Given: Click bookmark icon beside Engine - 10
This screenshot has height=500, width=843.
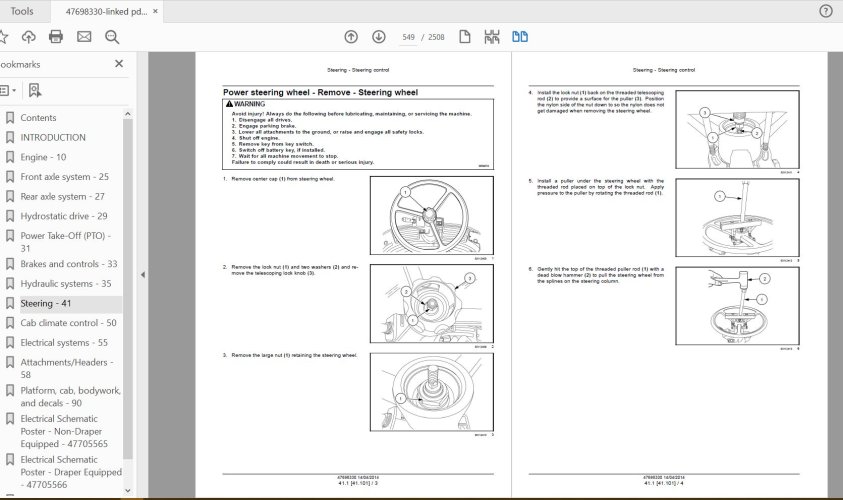Looking at the screenshot, I should pos(10,157).
